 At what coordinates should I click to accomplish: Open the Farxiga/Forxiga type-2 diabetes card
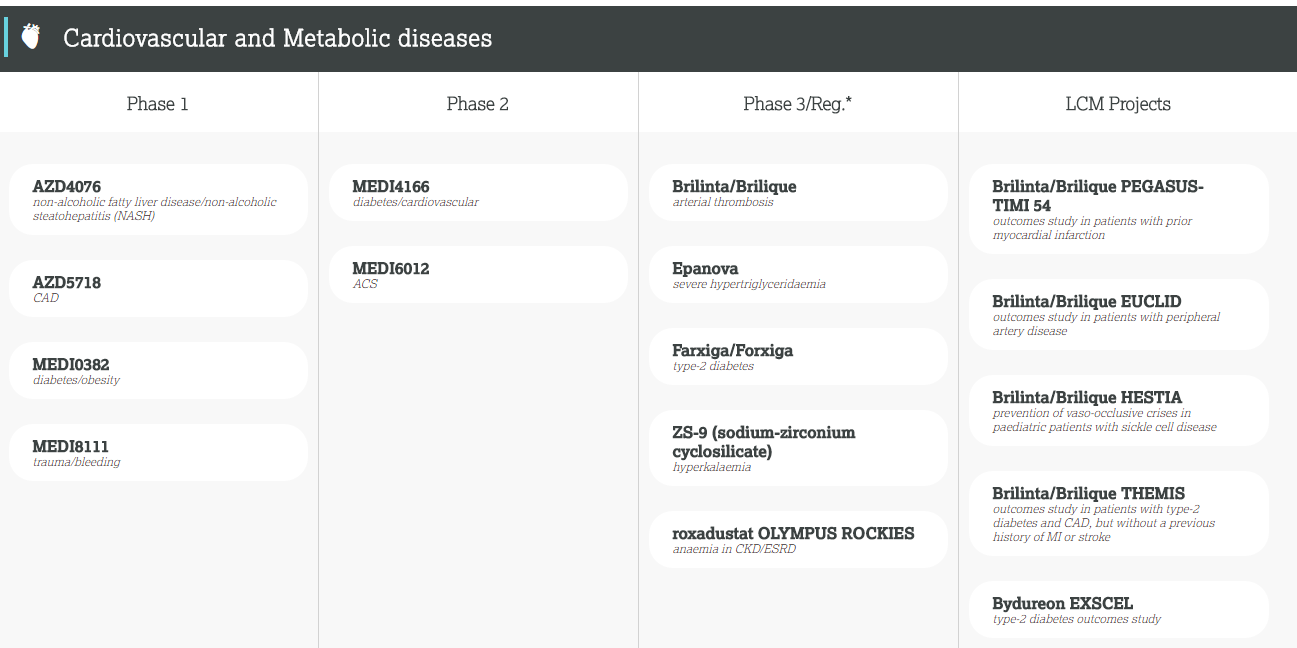pyautogui.click(x=798, y=357)
